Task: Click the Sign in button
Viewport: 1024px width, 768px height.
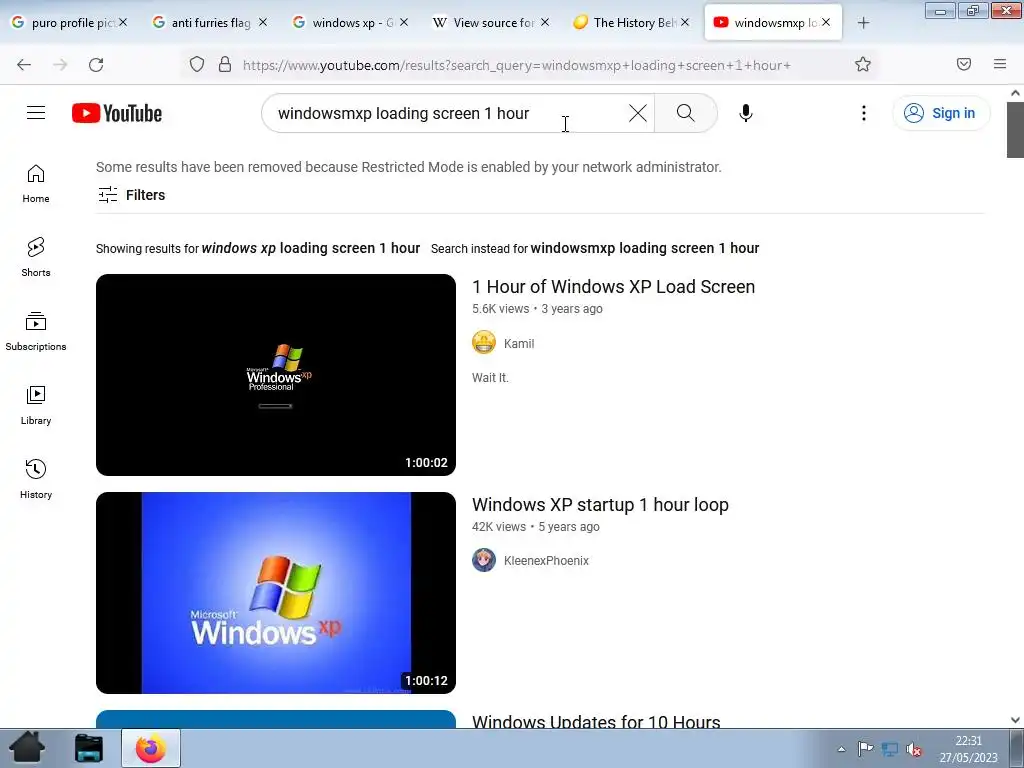Action: (941, 113)
